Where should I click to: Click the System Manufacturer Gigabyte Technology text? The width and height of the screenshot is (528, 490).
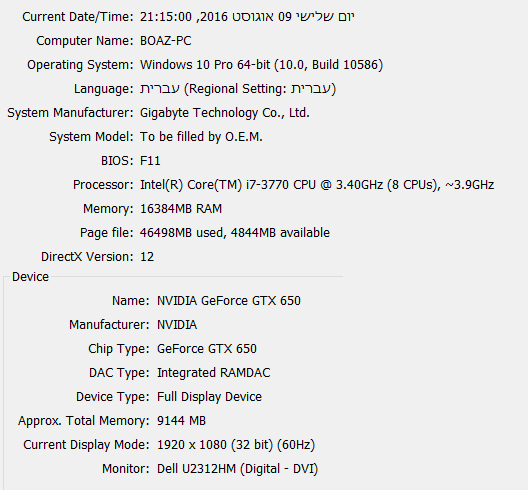[225, 113]
